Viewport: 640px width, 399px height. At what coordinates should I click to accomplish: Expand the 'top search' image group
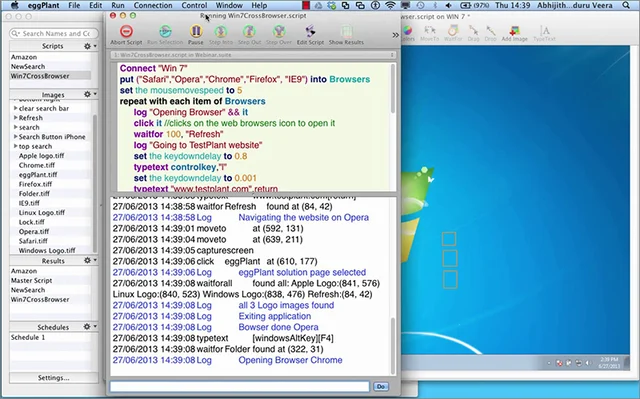coord(16,146)
